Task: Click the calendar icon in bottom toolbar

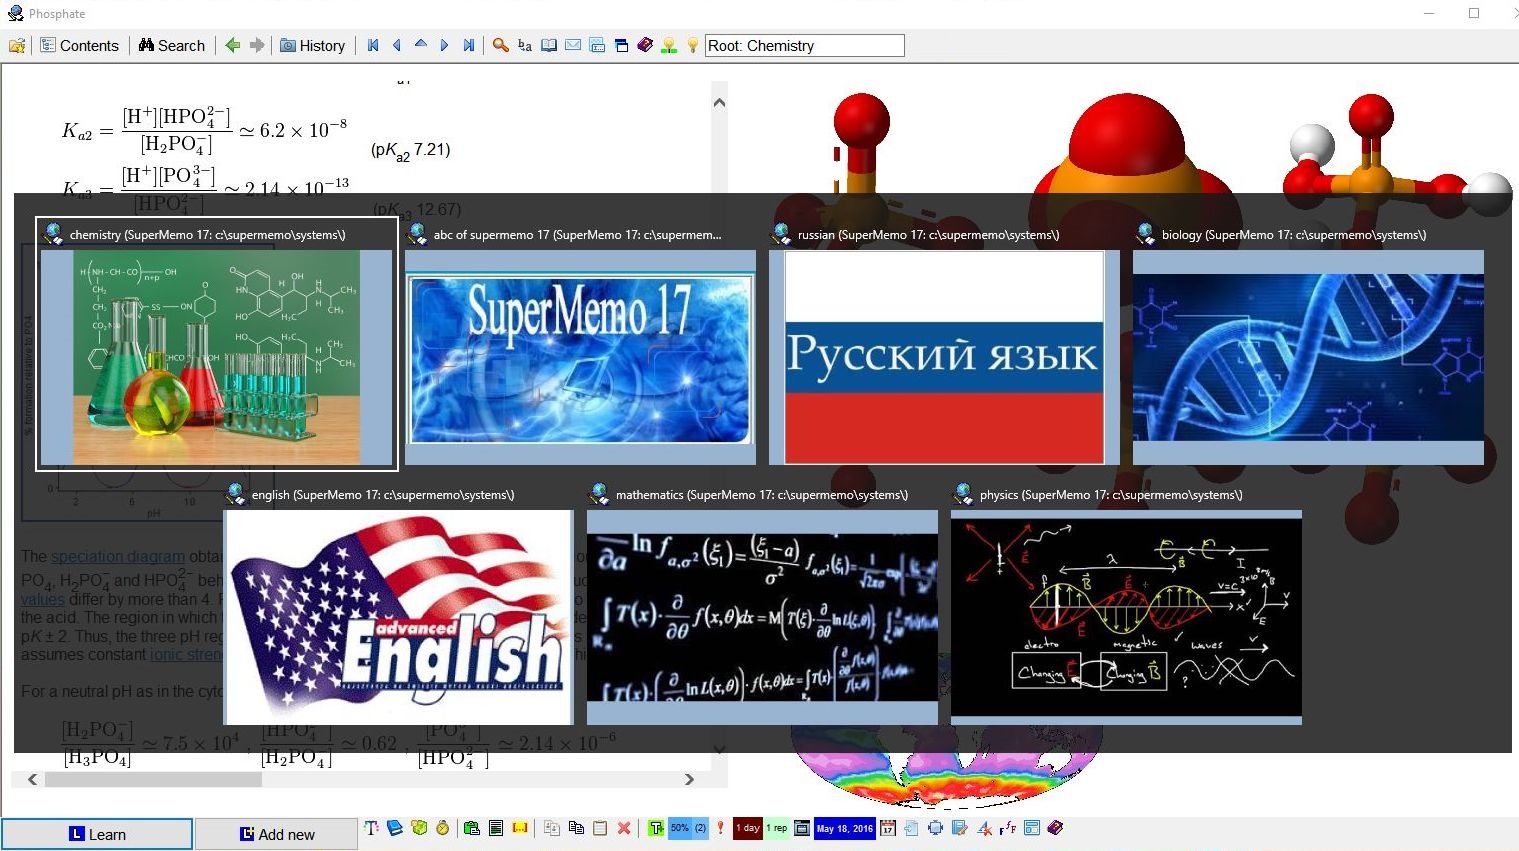Action: (x=887, y=828)
